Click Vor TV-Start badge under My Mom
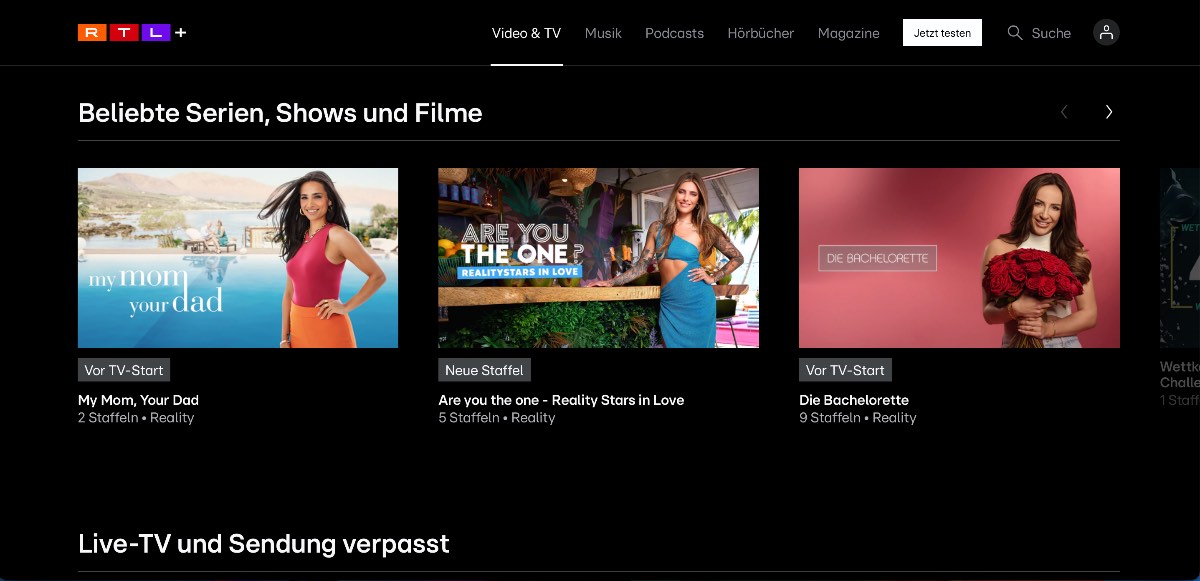Image resolution: width=1200 pixels, height=581 pixels. point(124,370)
